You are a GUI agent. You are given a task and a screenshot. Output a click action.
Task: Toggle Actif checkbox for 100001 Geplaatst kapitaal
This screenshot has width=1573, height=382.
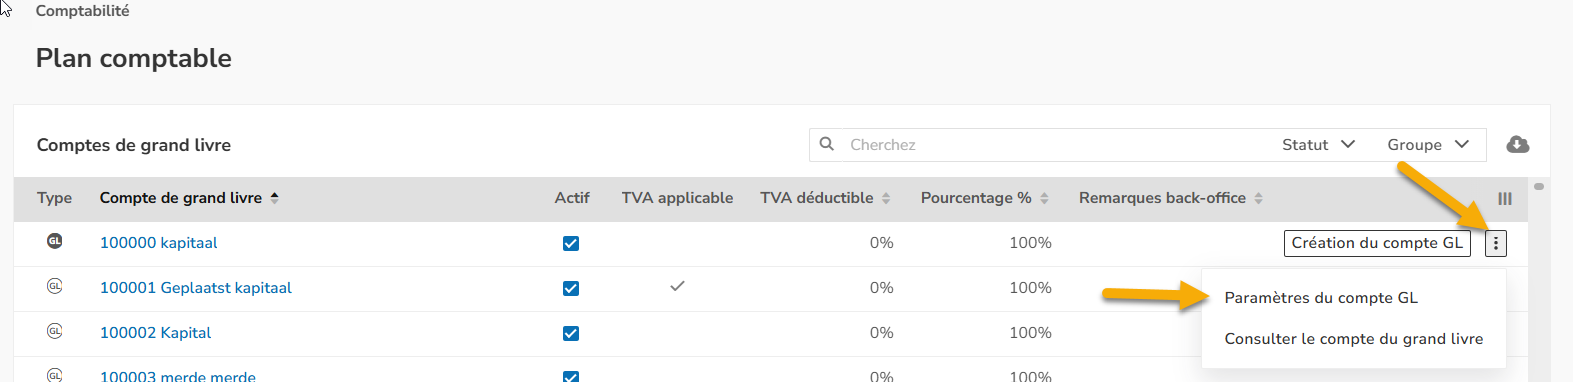571,288
